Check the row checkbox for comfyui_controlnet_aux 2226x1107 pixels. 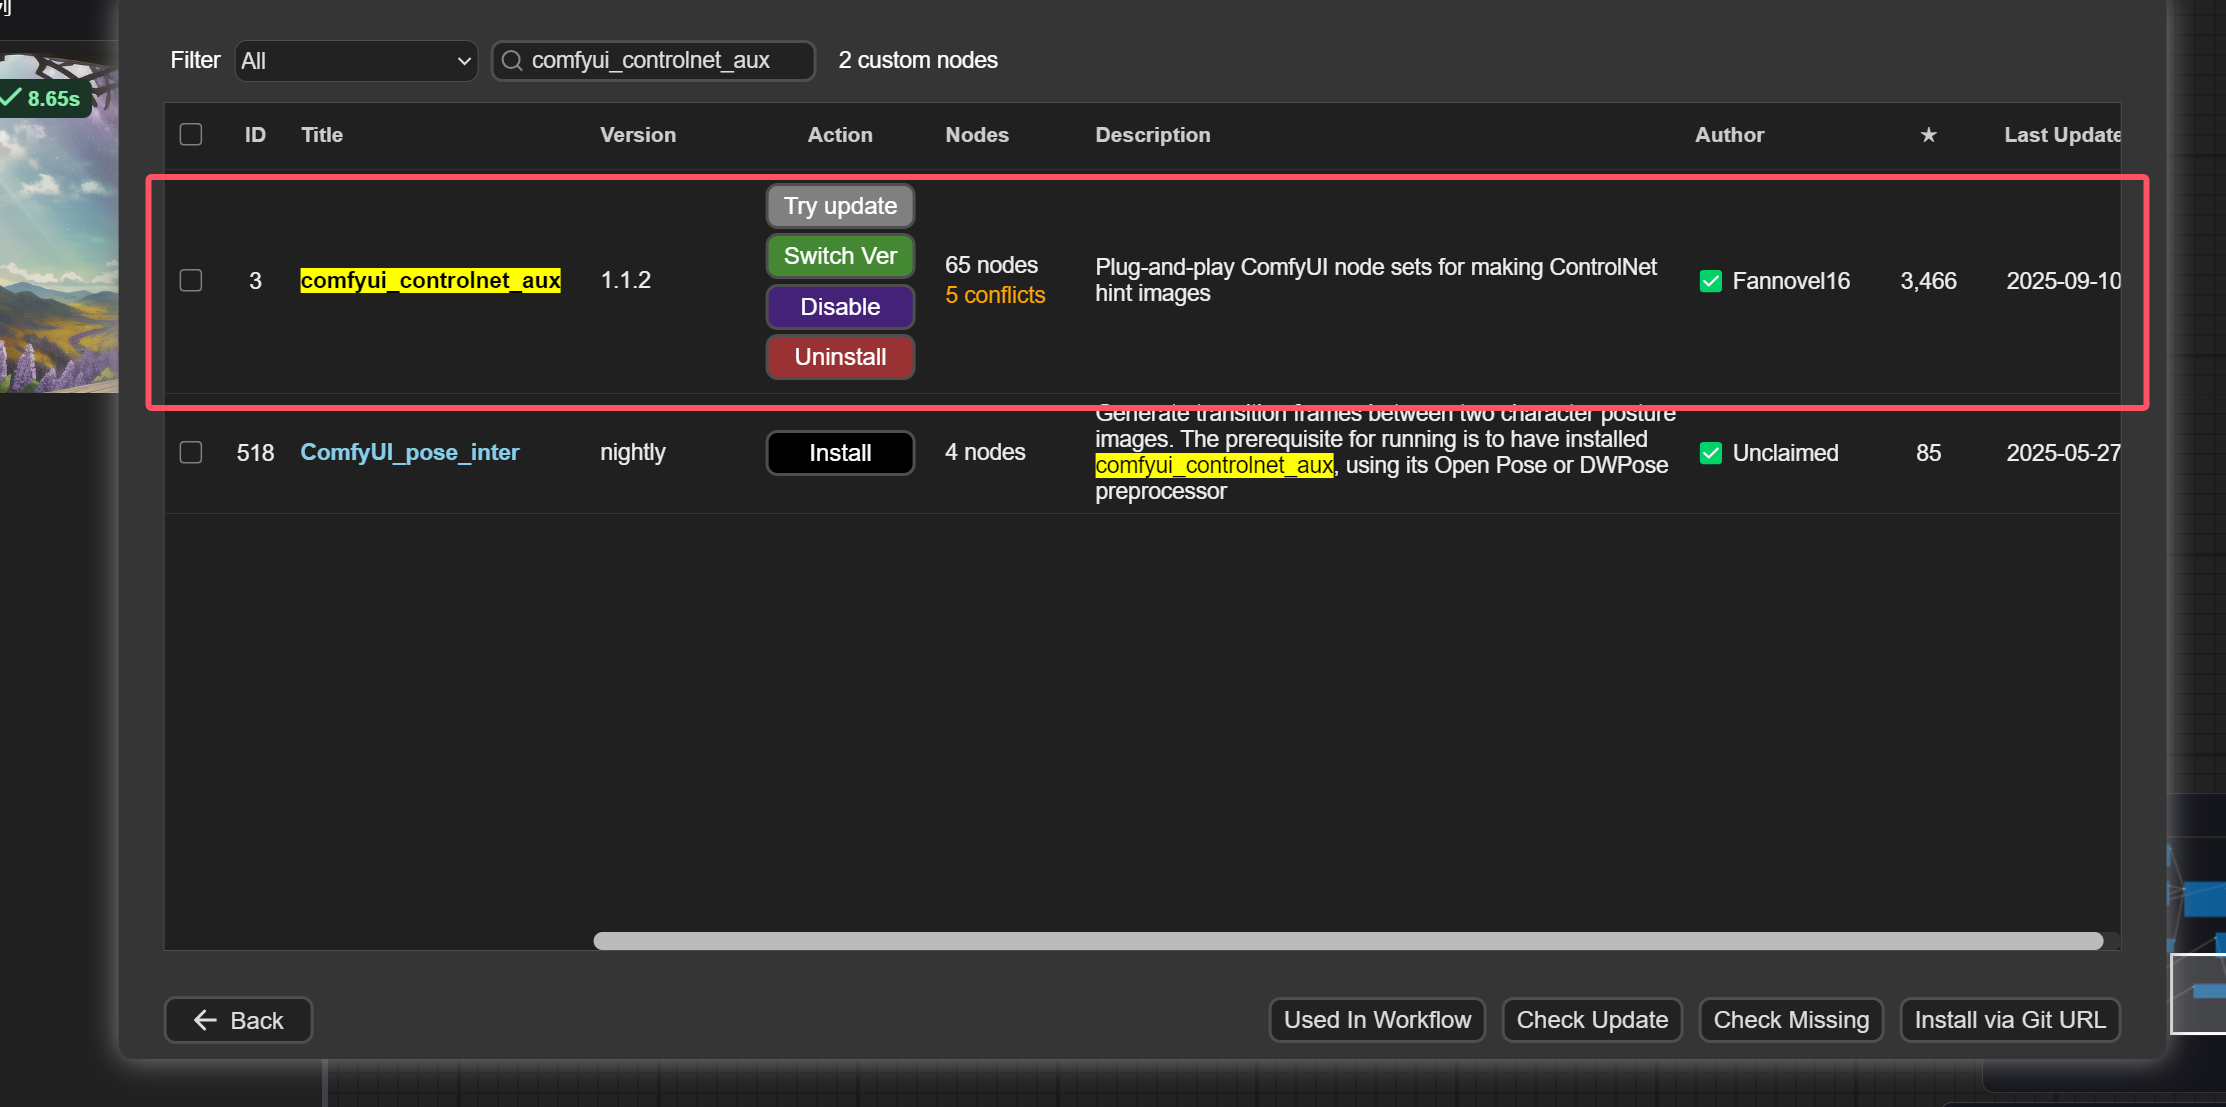click(x=190, y=281)
